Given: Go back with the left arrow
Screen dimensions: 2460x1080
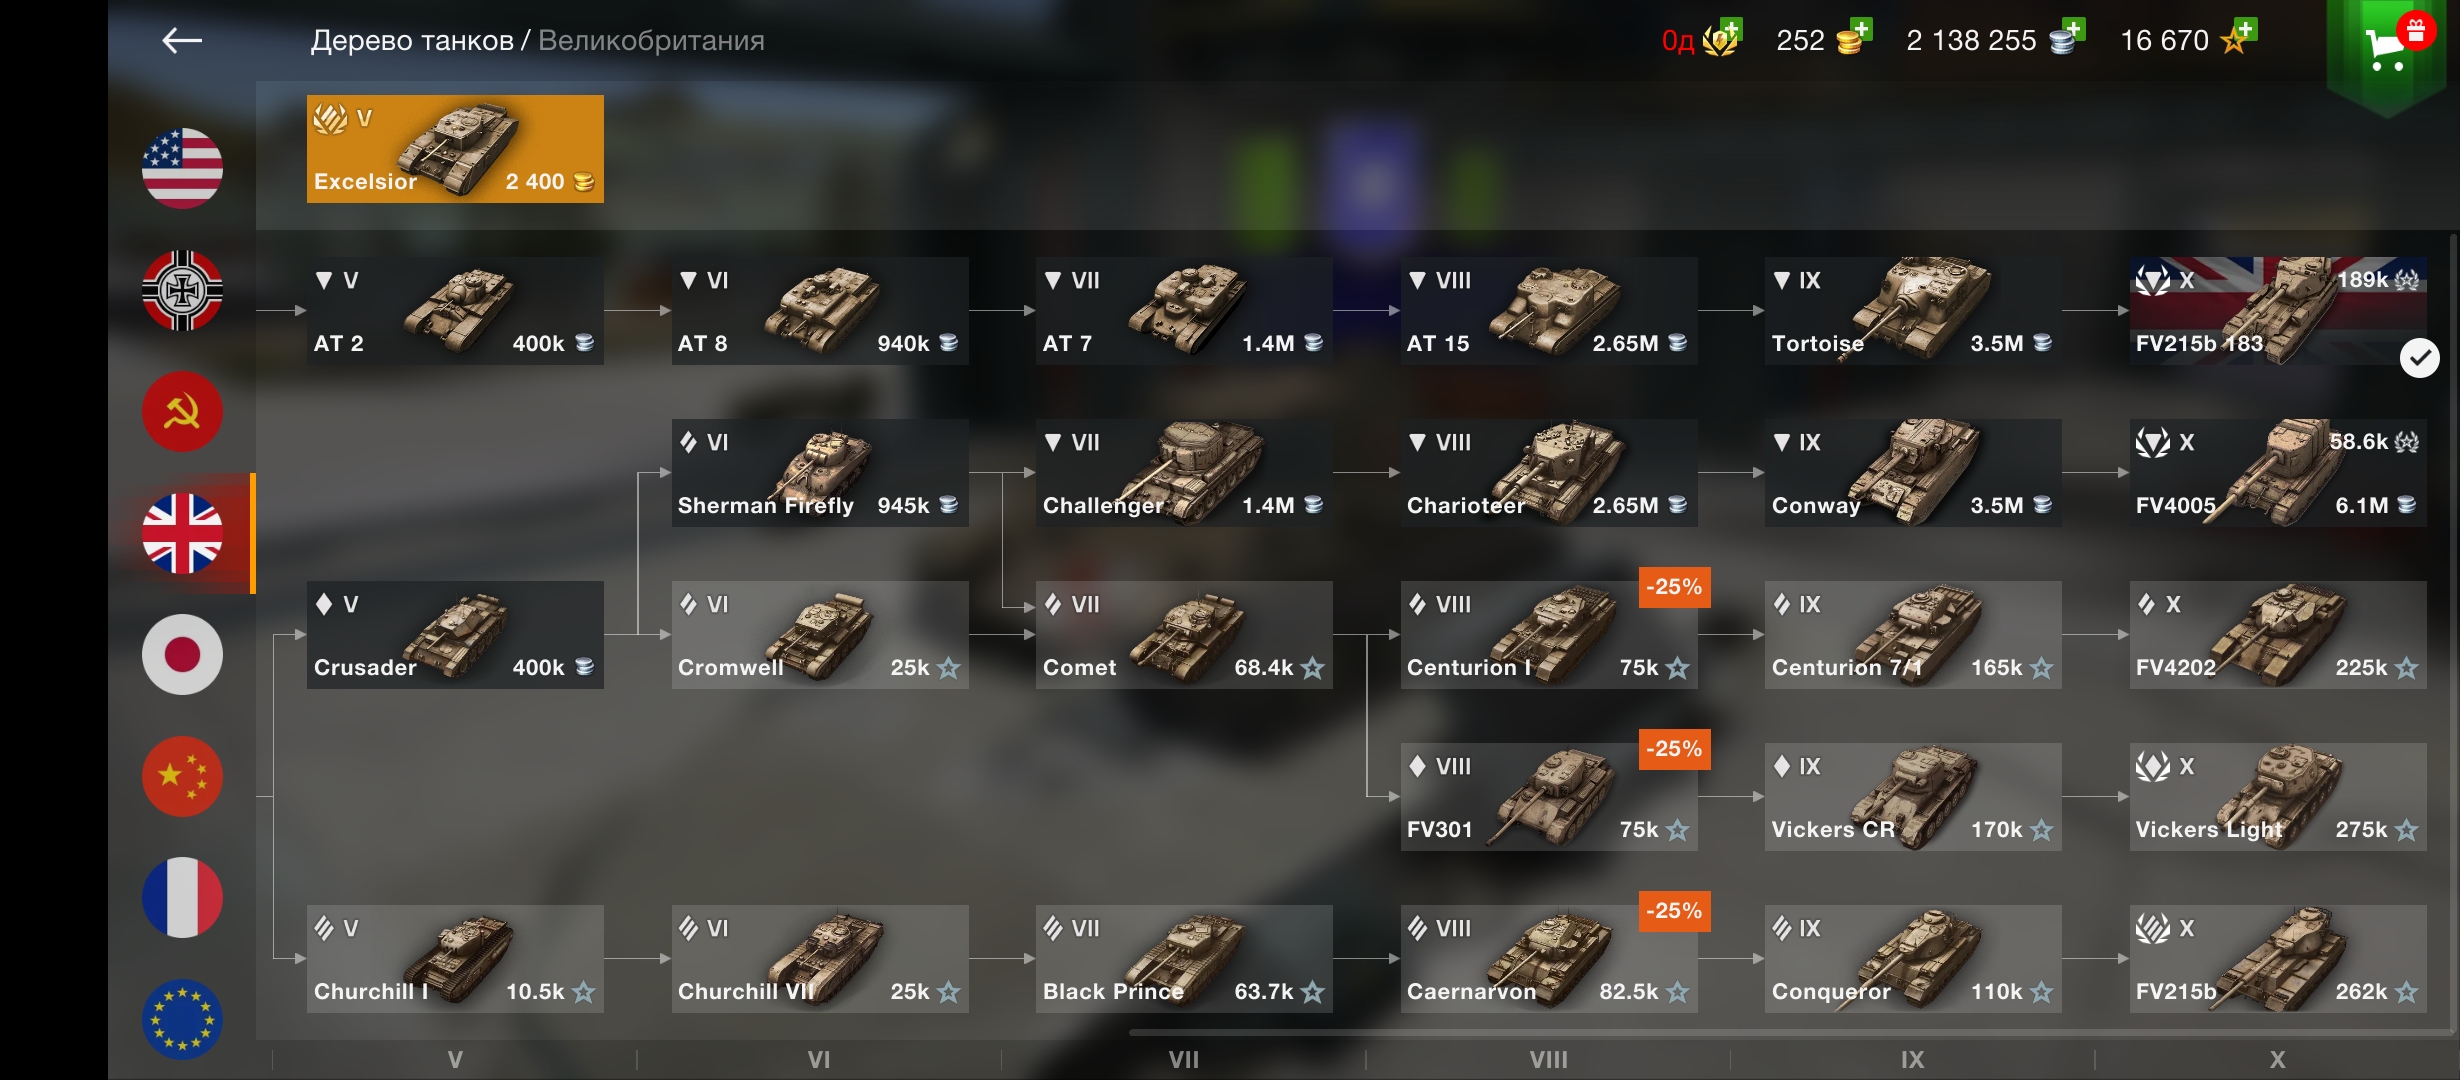Looking at the screenshot, I should pyautogui.click(x=182, y=40).
